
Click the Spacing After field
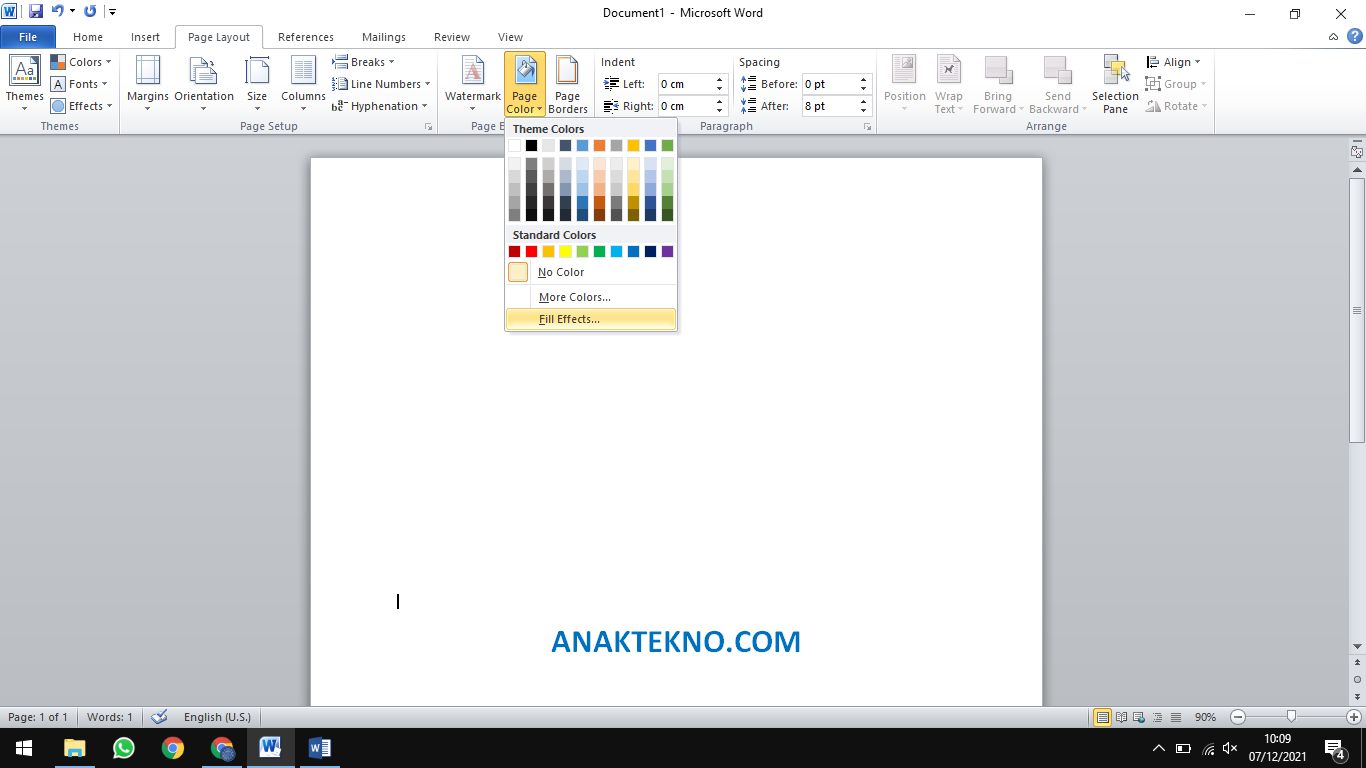tap(829, 106)
